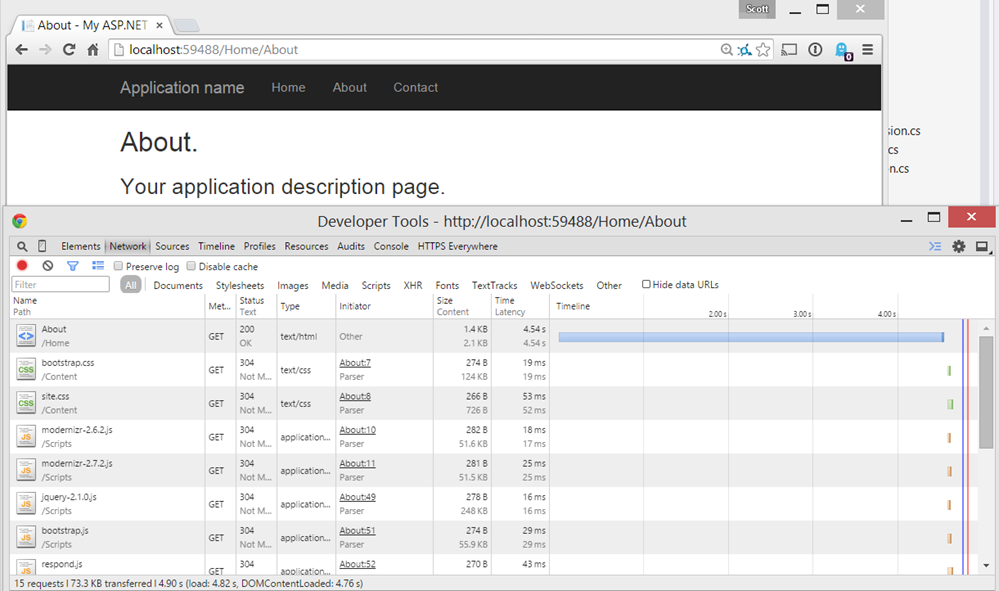The height and width of the screenshot is (591, 999).
Task: Click the Timeline column header dropdown
Action: click(573, 306)
